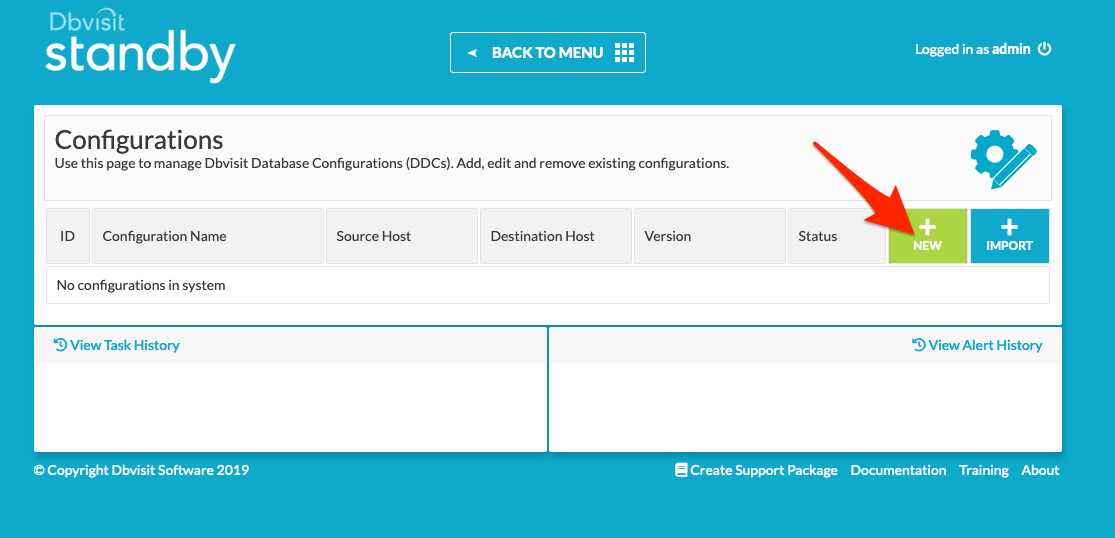Click the 'No configurations in system' row
The image size is (1115, 538).
tap(548, 285)
